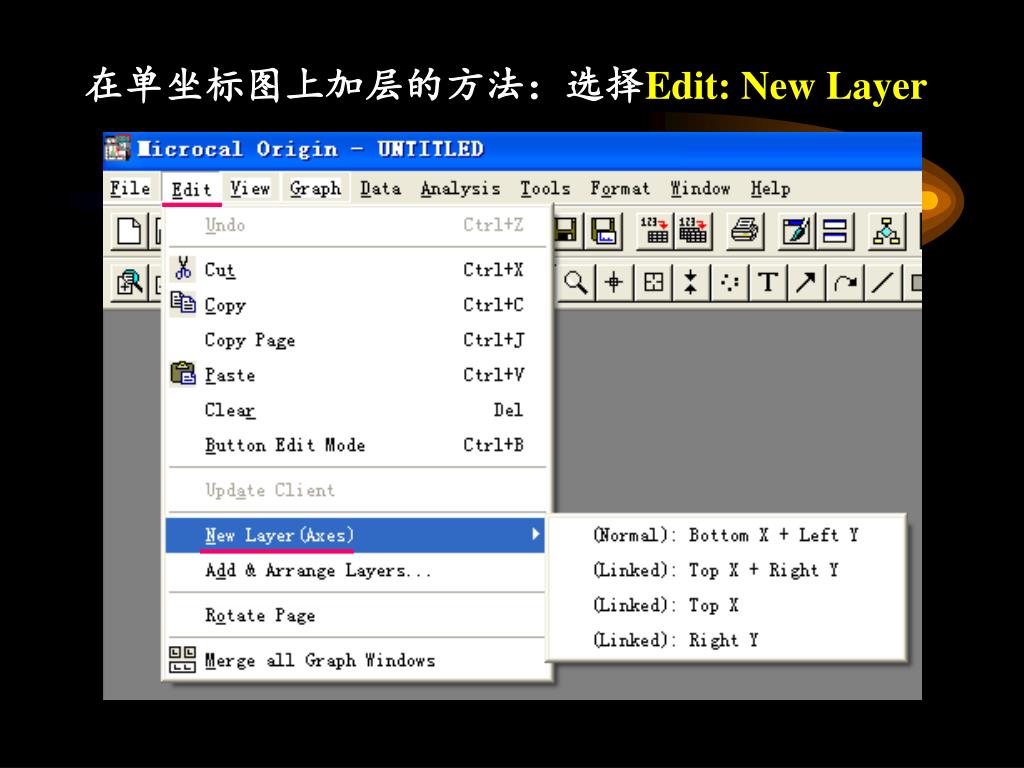Choose Copy Ctrl+C from the Edit menu
This screenshot has width=1024, height=768.
click(x=356, y=304)
